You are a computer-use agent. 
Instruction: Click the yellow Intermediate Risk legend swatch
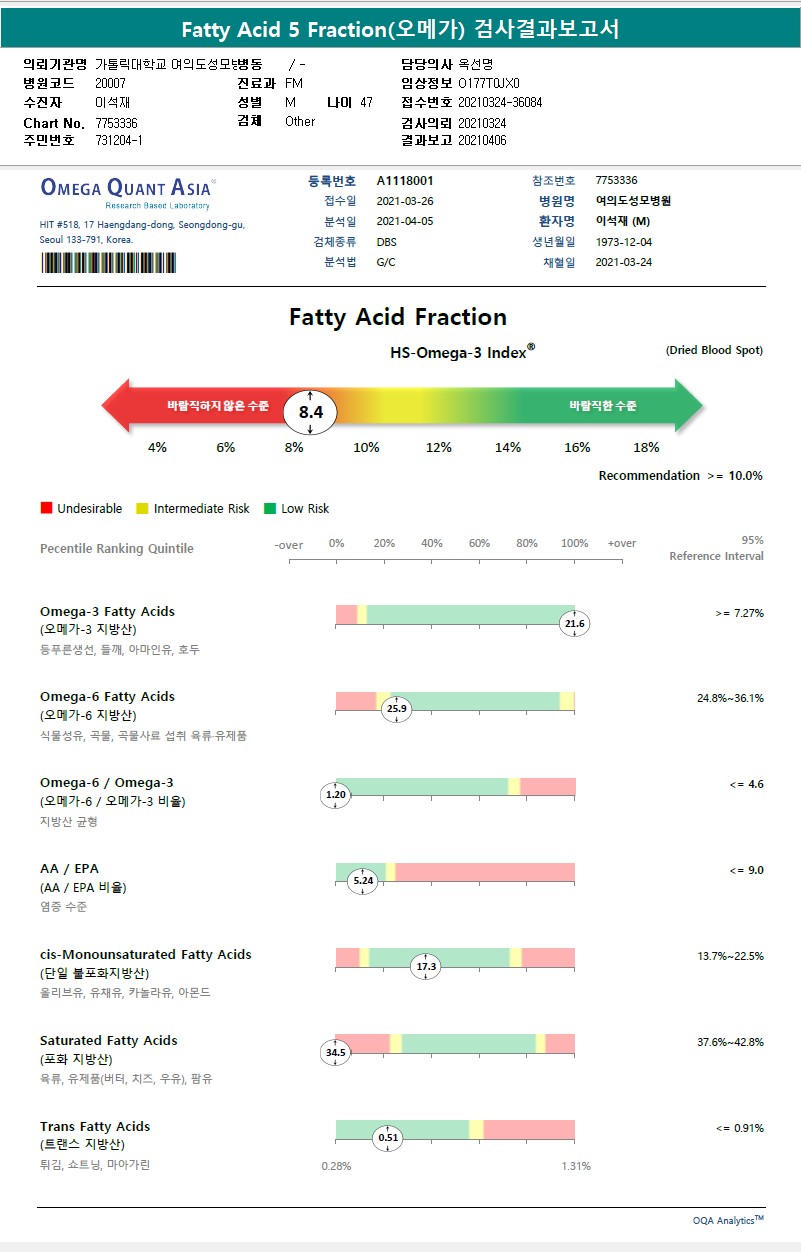click(x=142, y=509)
